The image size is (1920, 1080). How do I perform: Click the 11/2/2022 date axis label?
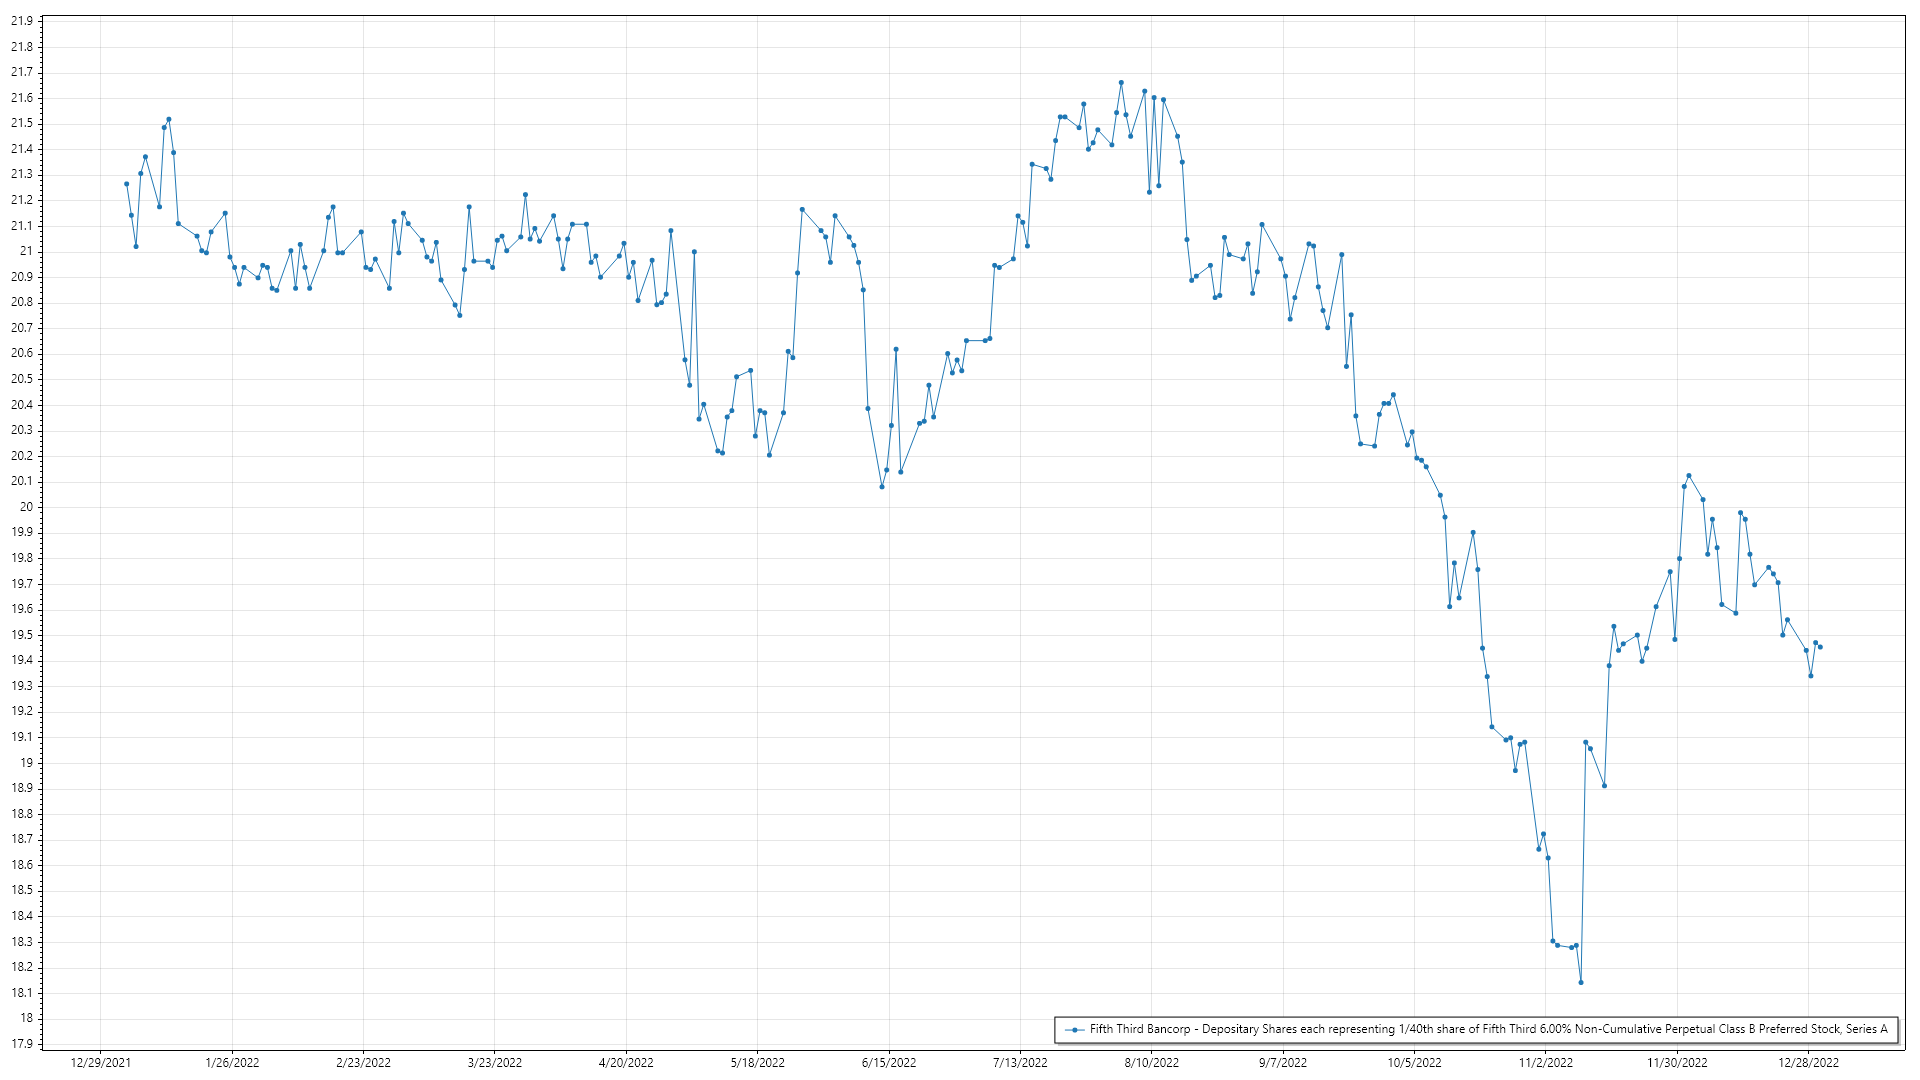[1545, 1063]
